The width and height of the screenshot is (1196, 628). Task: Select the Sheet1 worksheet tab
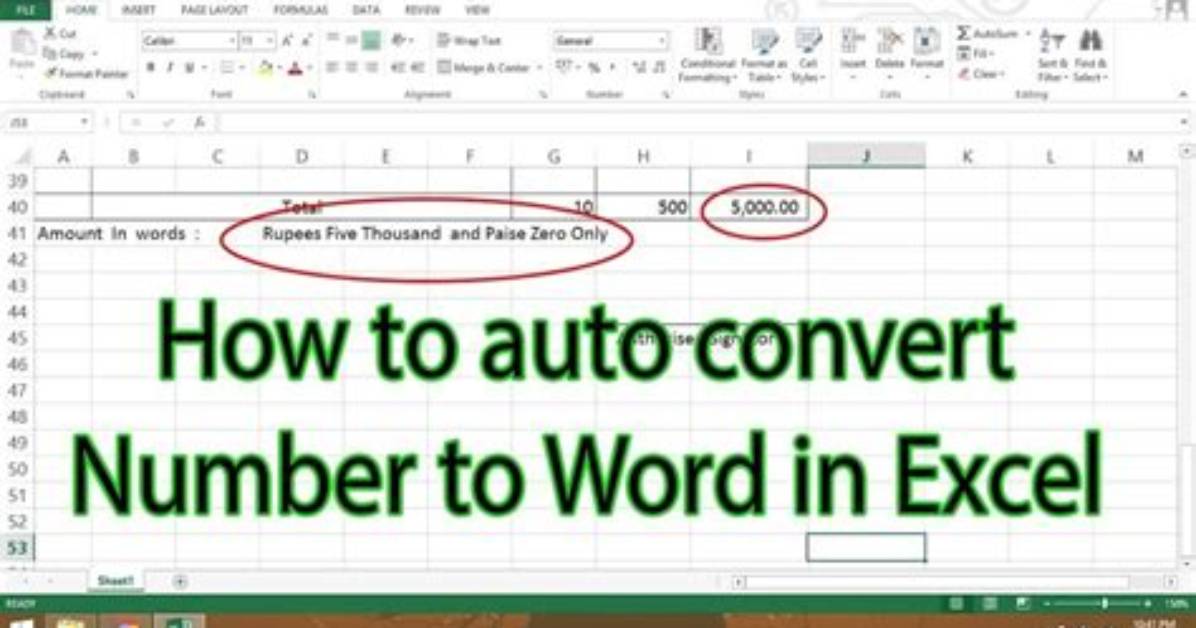coord(115,581)
